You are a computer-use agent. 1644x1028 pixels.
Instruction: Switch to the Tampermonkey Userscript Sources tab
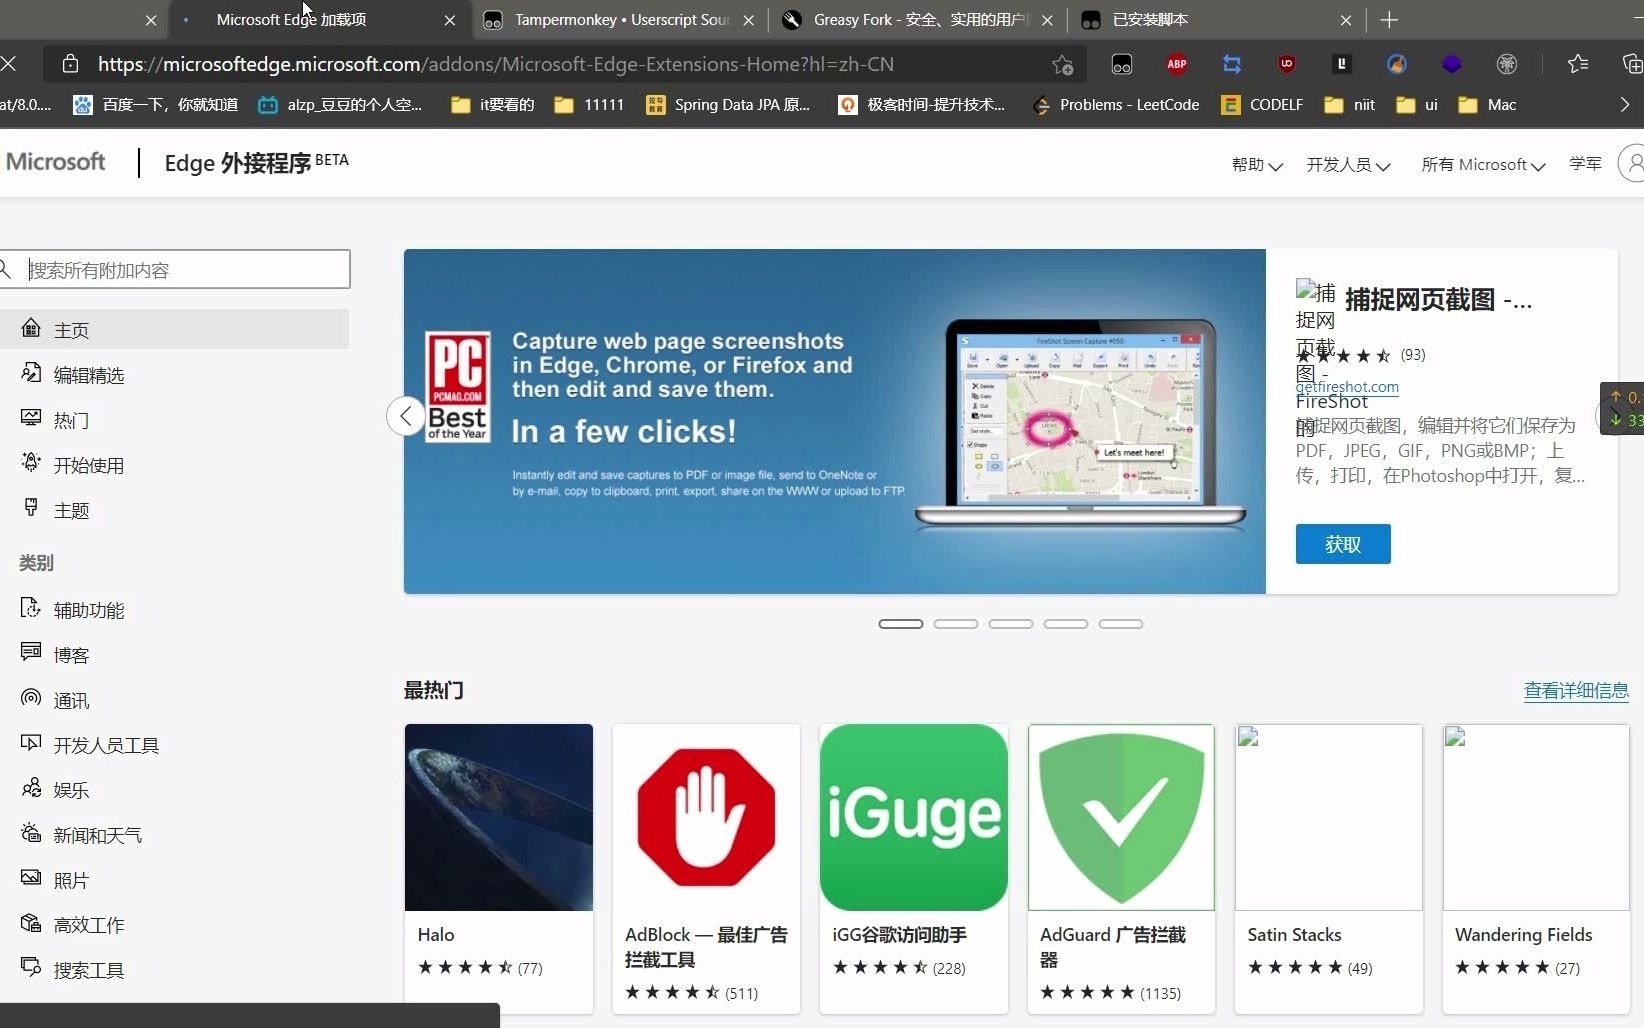(618, 20)
